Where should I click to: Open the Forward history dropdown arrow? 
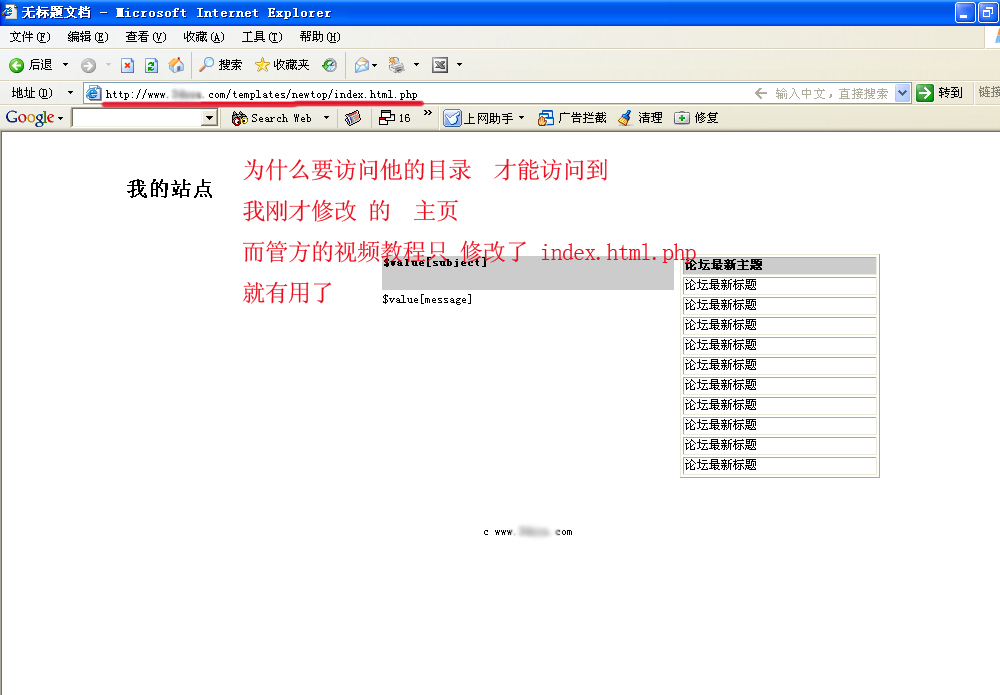pos(108,65)
